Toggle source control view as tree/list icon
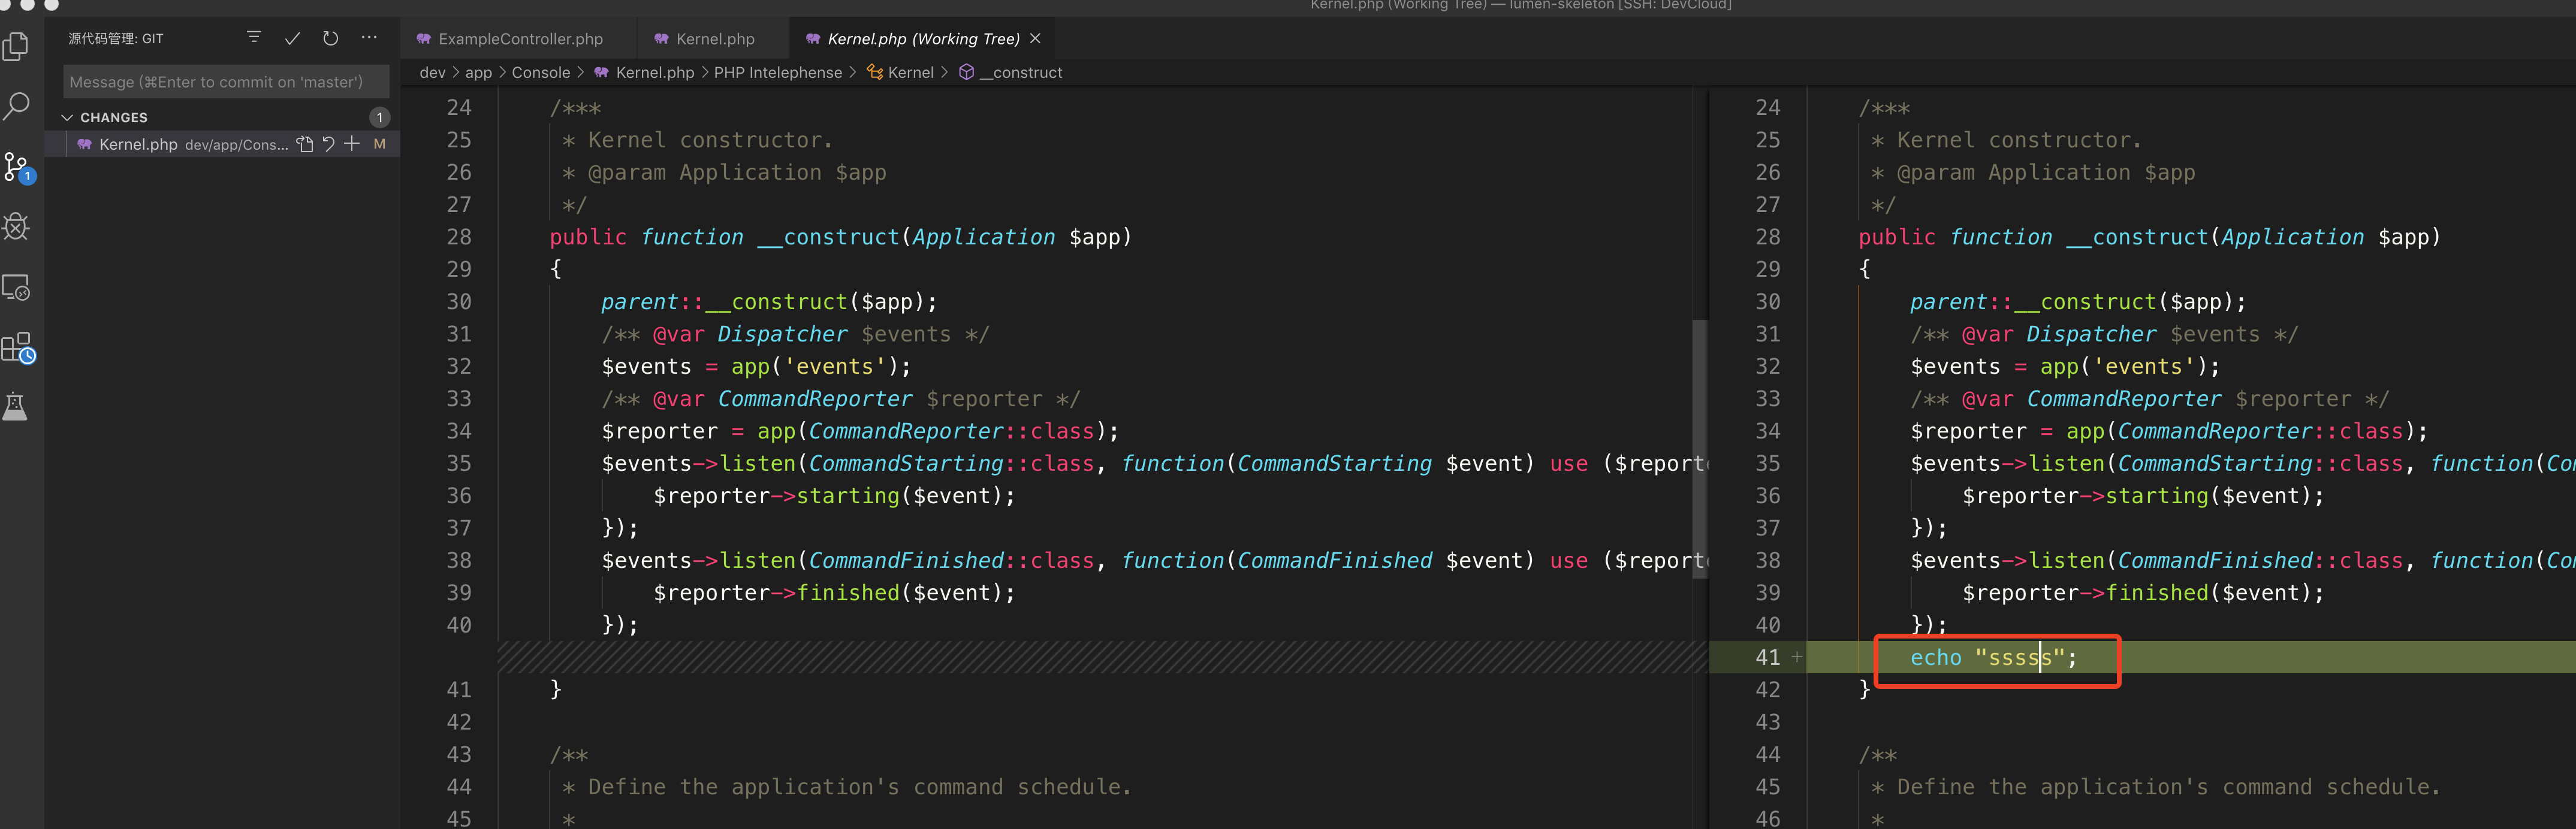Screen dimensions: 2576x829 (254, 38)
